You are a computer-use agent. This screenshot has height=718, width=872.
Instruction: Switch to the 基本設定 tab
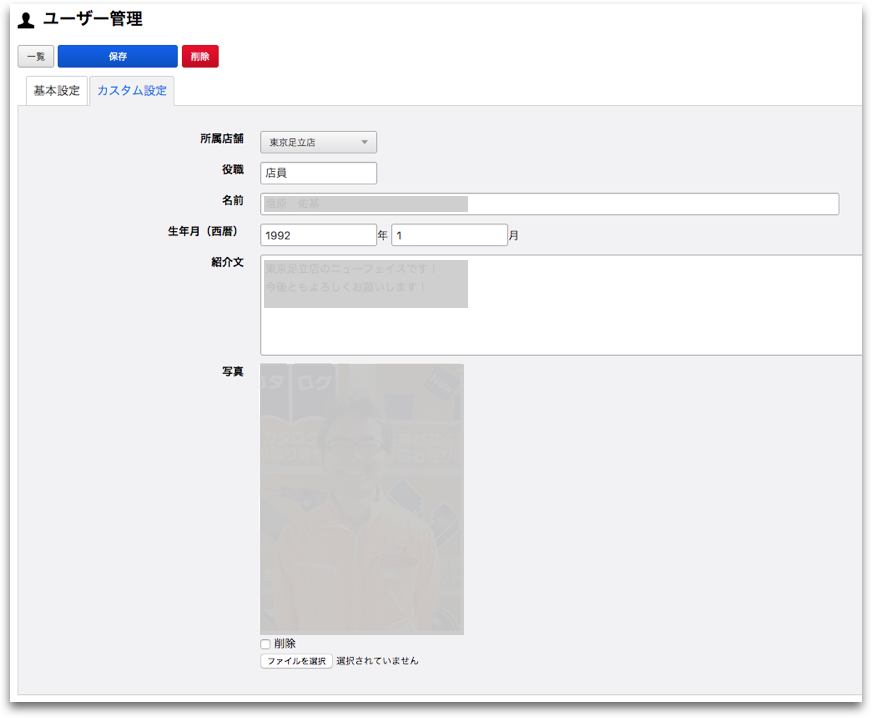57,91
